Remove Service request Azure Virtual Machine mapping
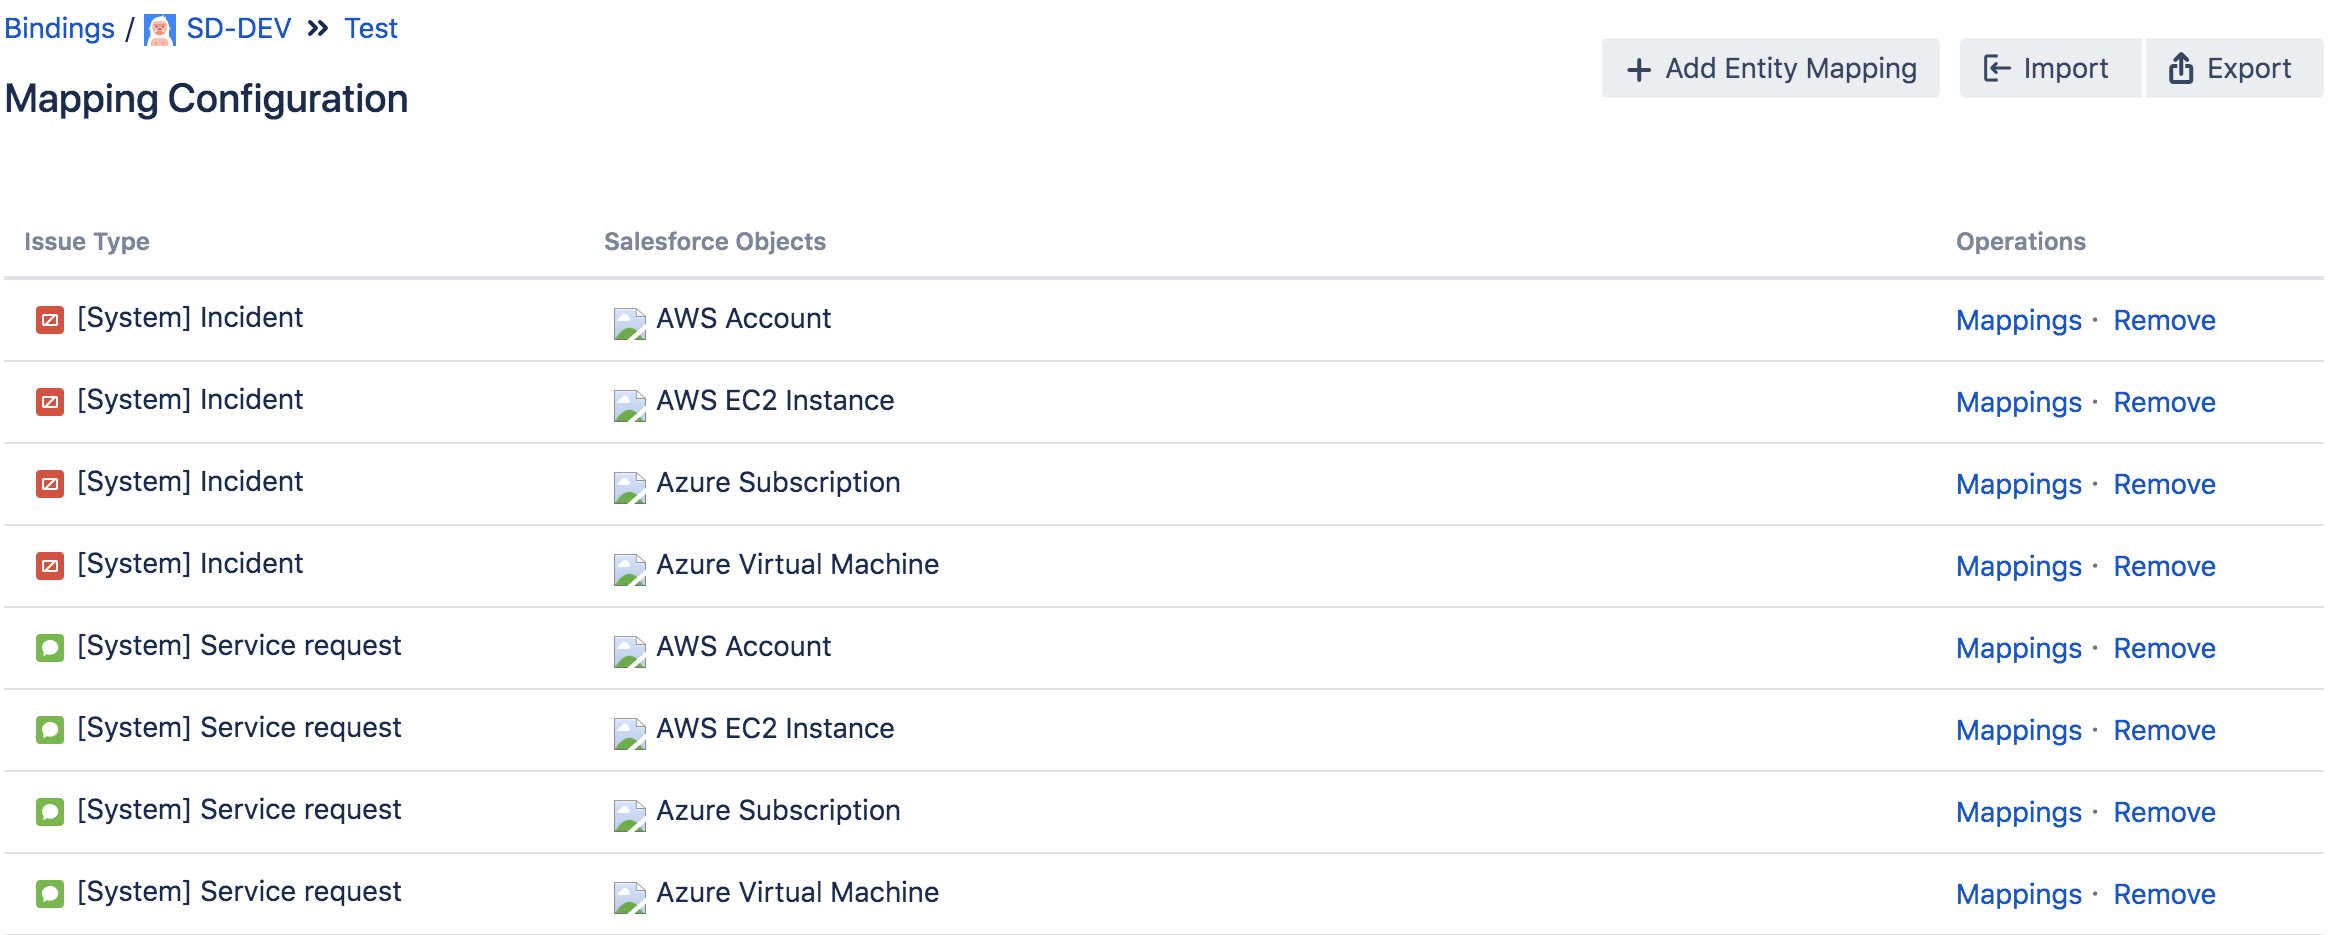Viewport: 2329px width, 935px height. click(2164, 895)
